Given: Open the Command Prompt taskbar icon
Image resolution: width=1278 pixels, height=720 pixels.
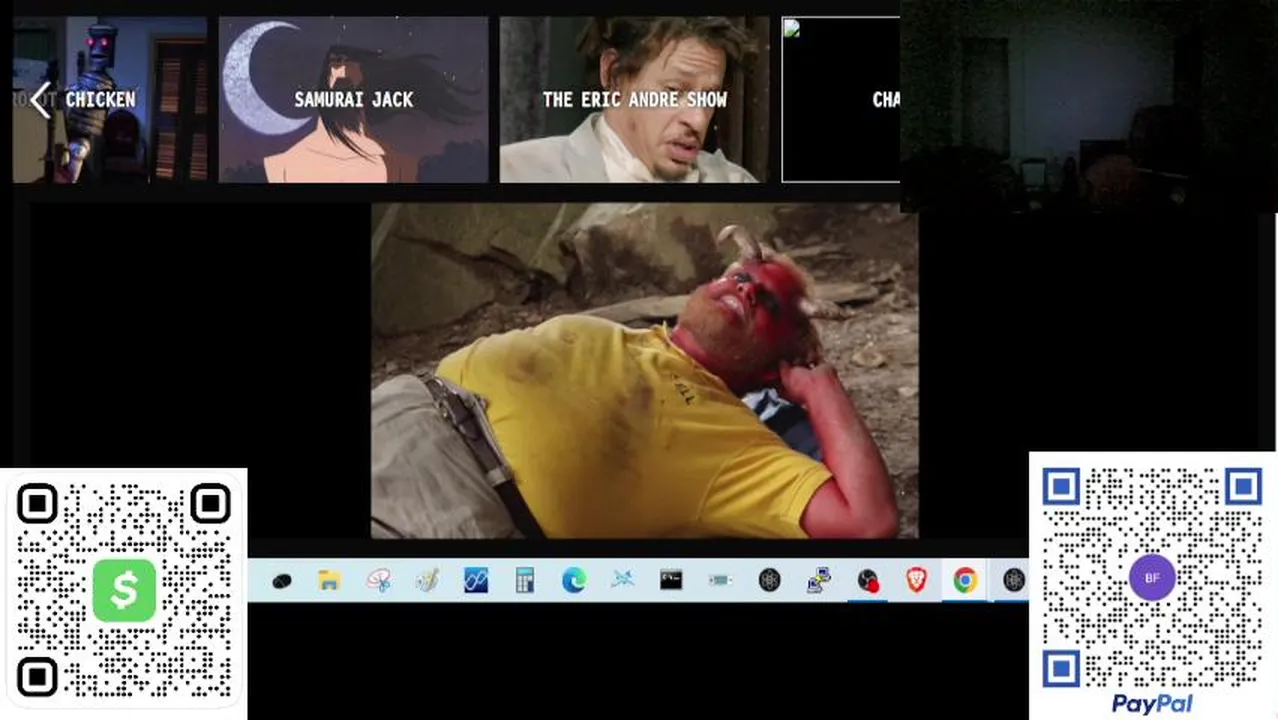Looking at the screenshot, I should (x=671, y=580).
